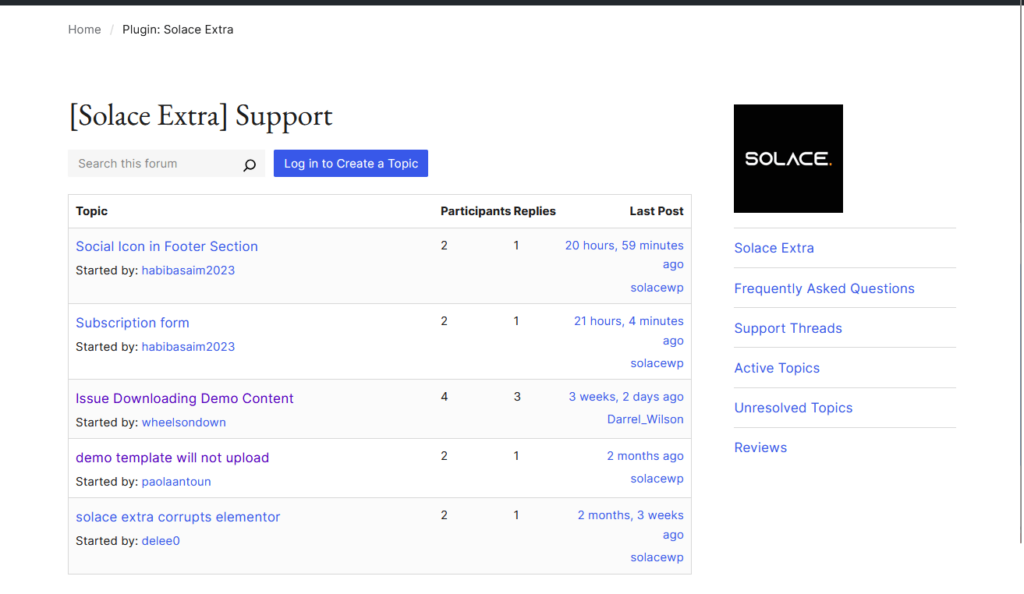This screenshot has height=594, width=1024.
Task: Click the search magnifier icon
Action: click(249, 165)
